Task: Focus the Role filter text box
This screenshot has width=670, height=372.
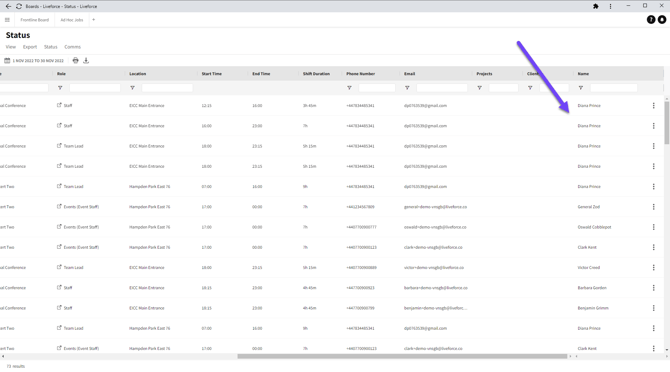Action: pos(95,88)
